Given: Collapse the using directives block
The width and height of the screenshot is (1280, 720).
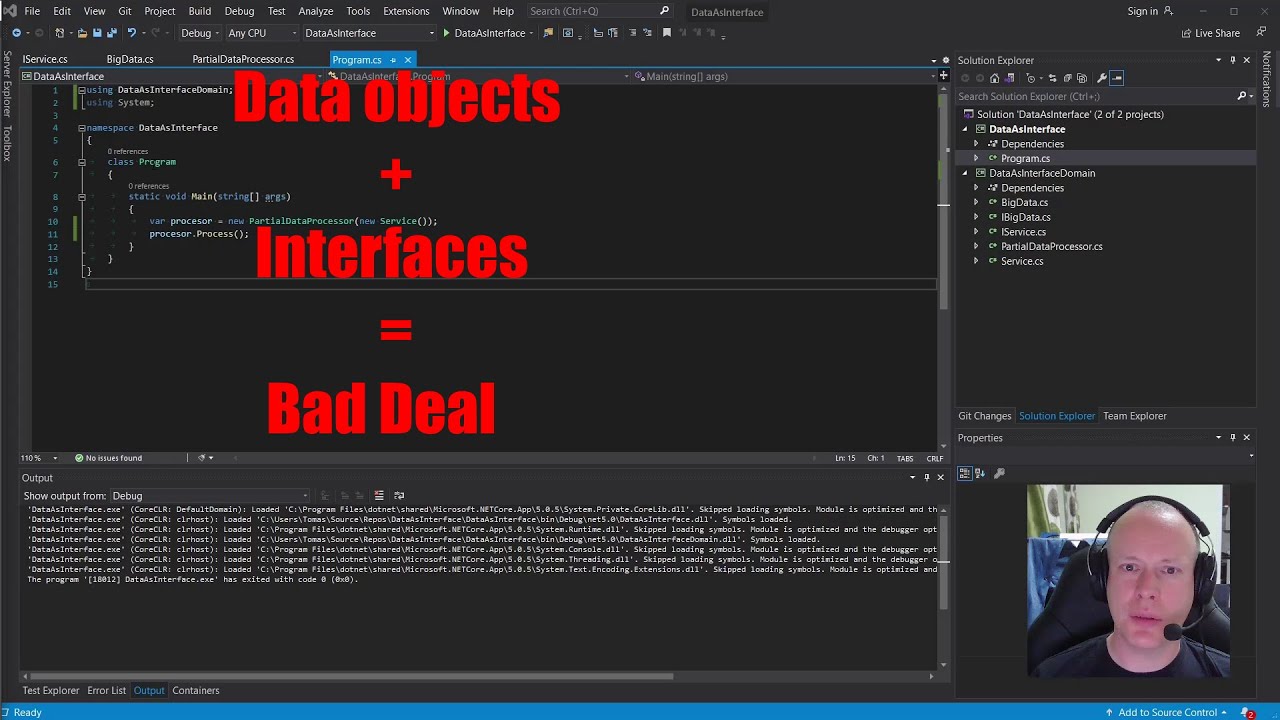Looking at the screenshot, I should (x=82, y=90).
